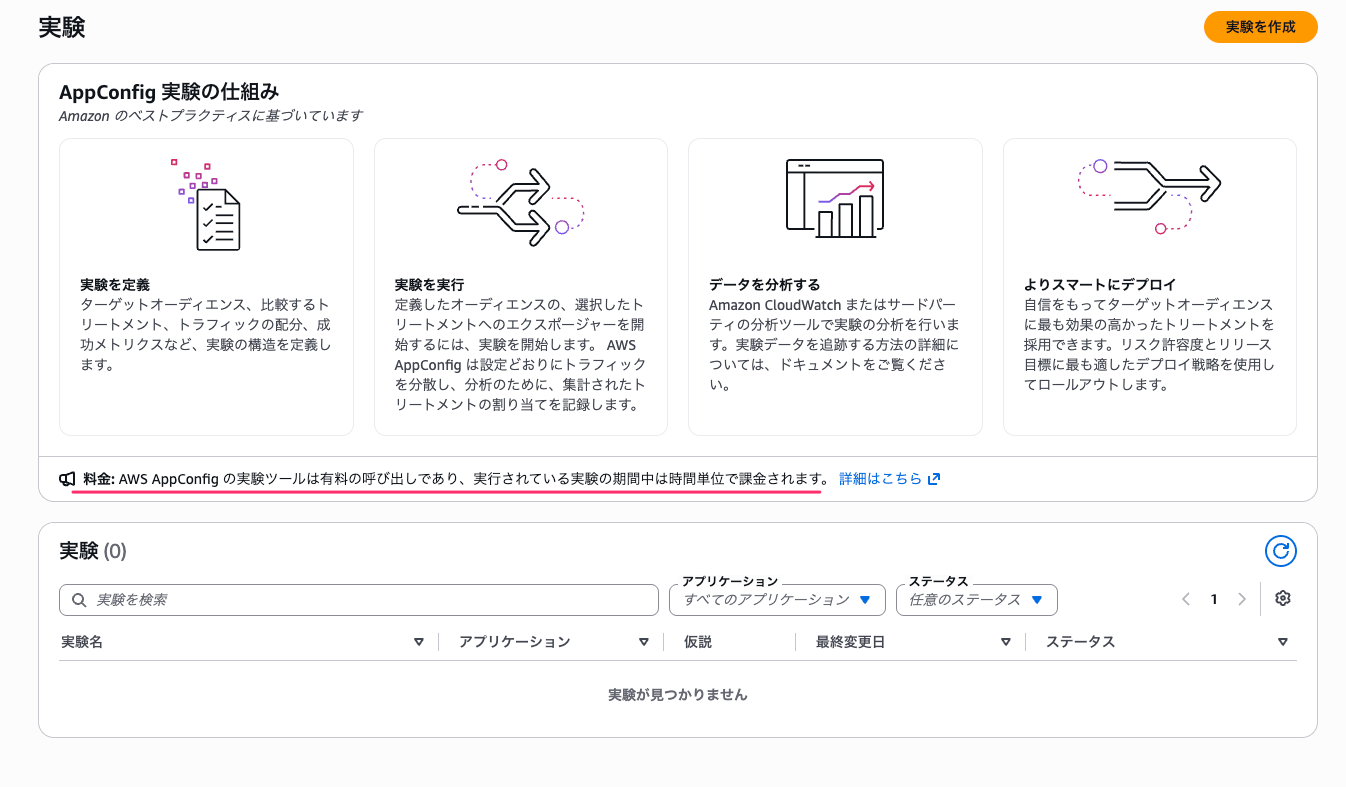Sort by 最終変更日 column arrow
Viewport: 1346px width, 787px height.
1006,642
